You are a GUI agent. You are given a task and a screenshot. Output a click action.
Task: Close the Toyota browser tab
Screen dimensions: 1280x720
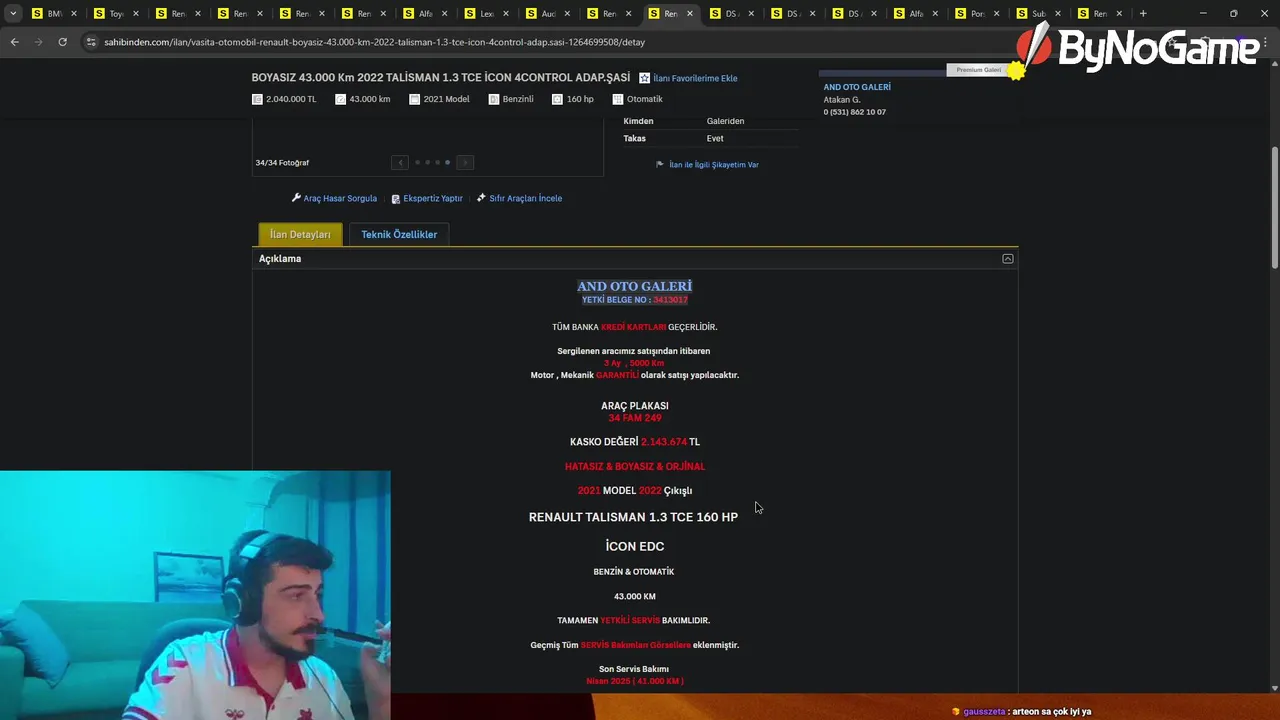pyautogui.click(x=135, y=14)
